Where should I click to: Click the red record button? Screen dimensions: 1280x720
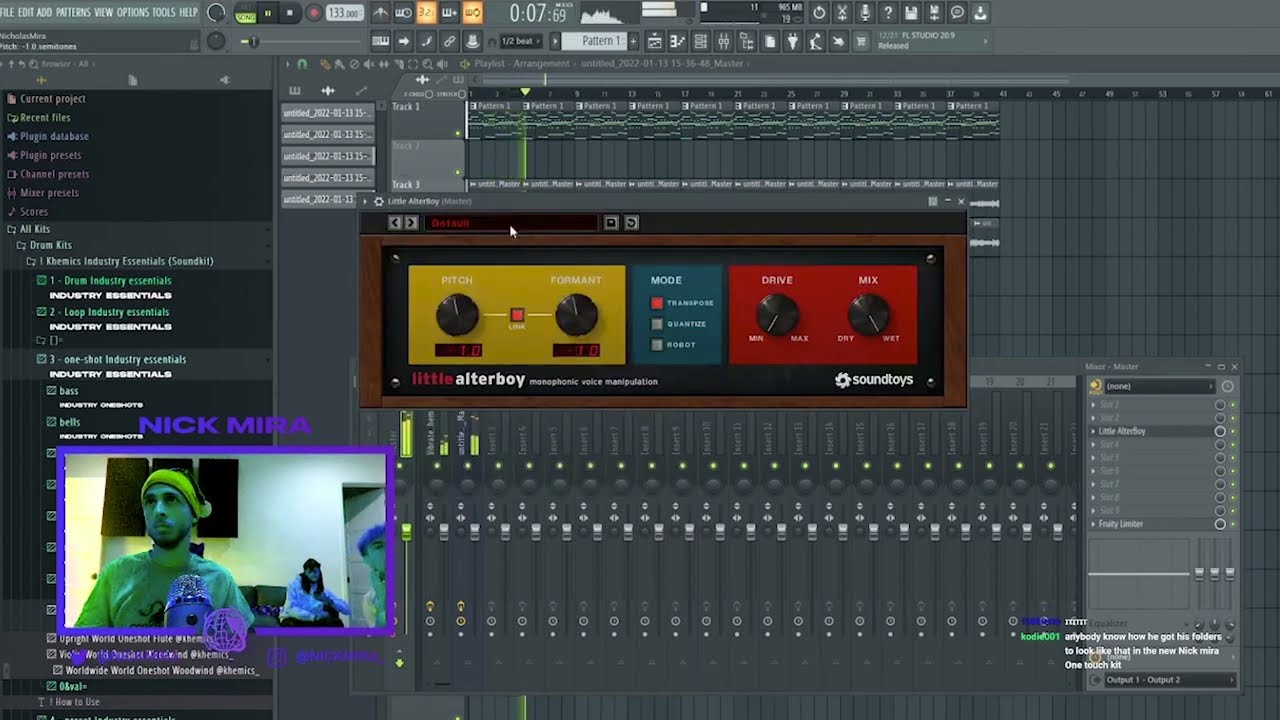pyautogui.click(x=313, y=13)
